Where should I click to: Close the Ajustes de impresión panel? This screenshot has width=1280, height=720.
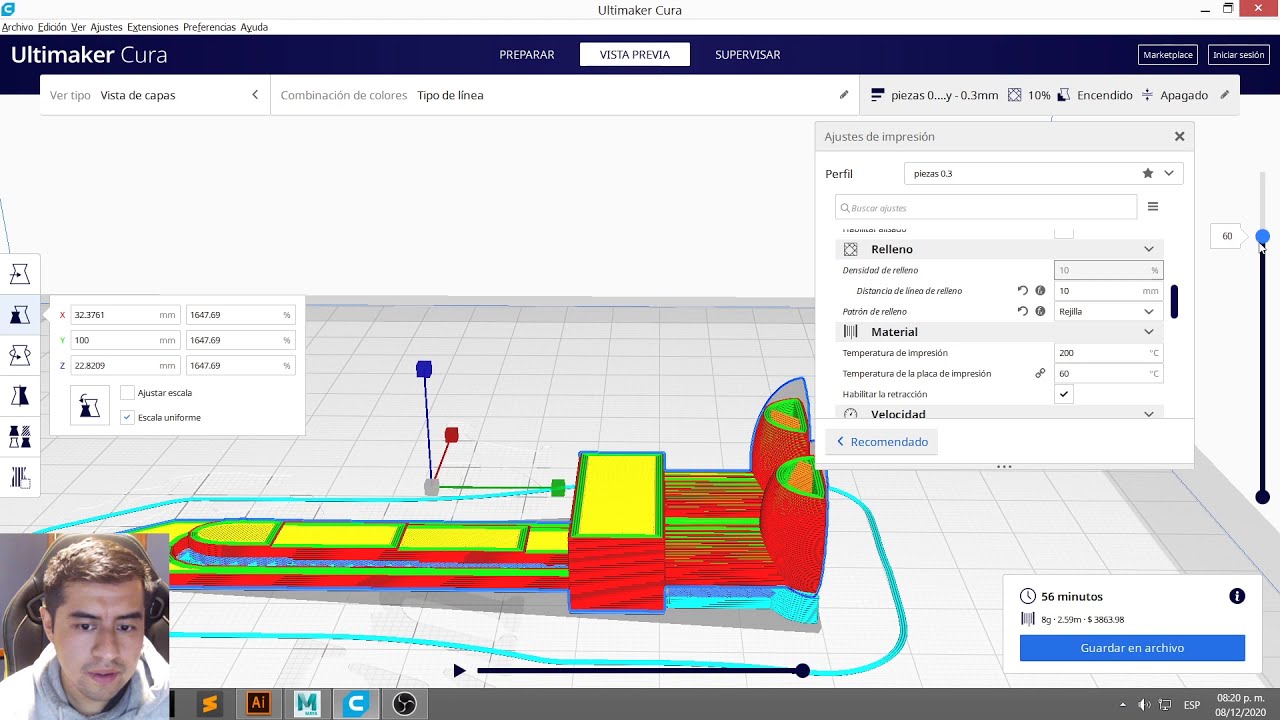1180,136
